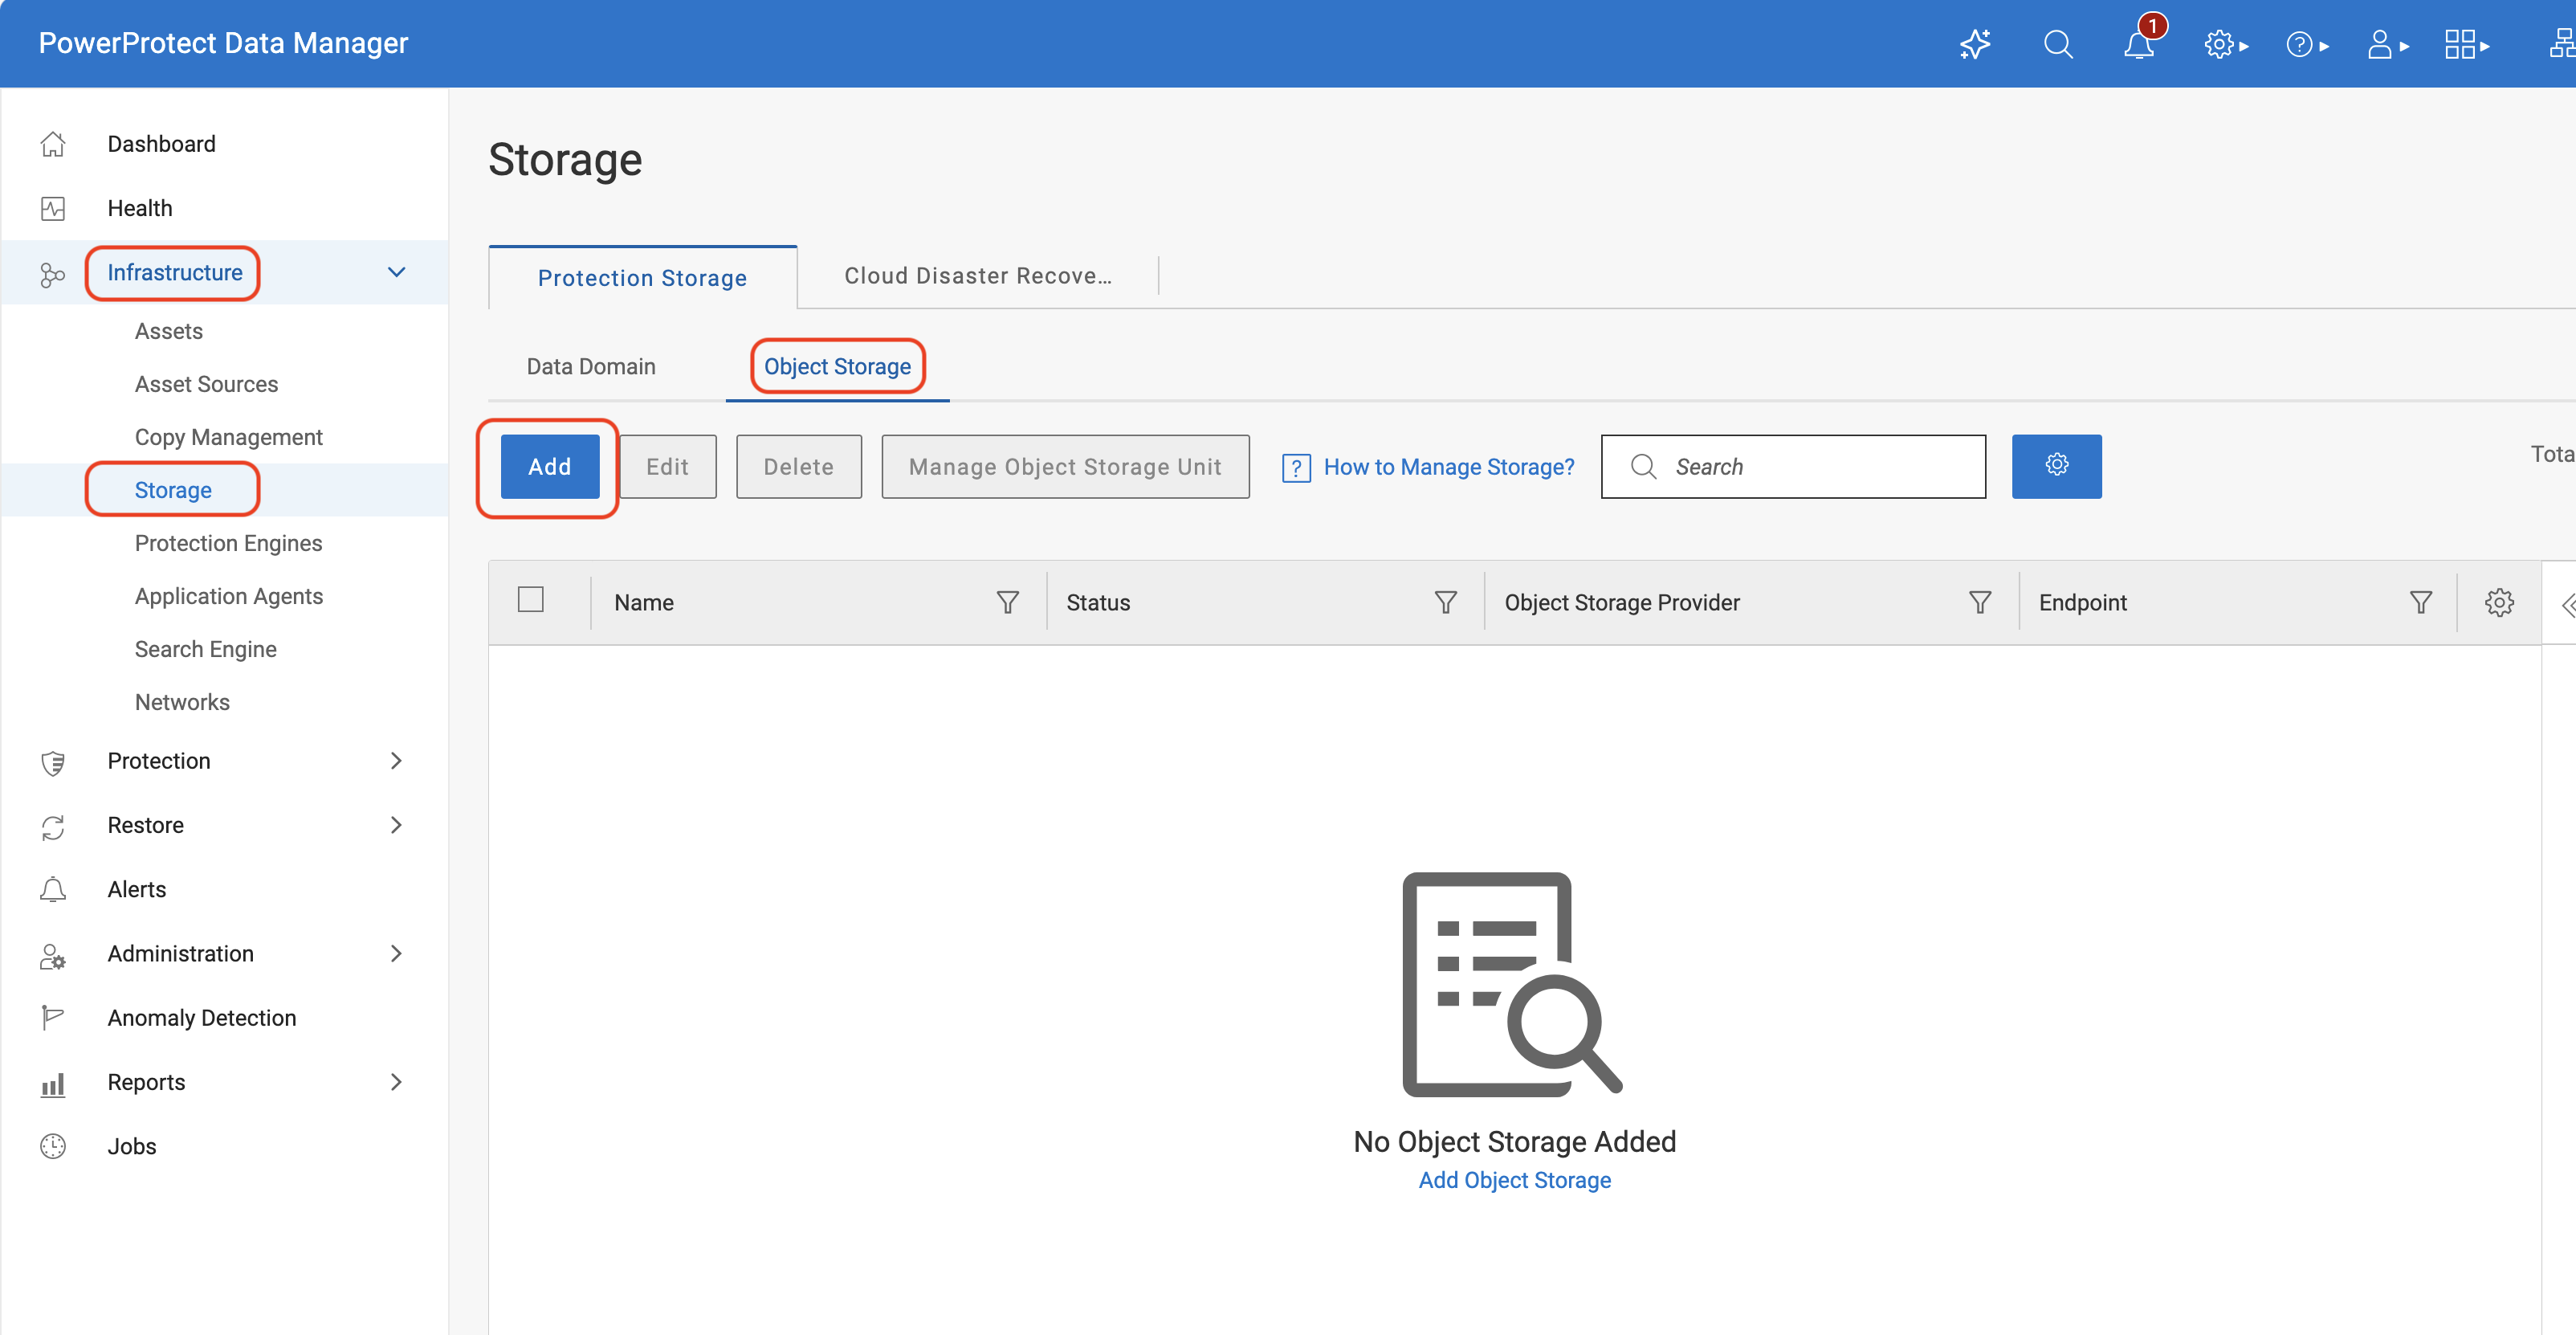Expand the Reports menu chevron
Image resolution: width=2576 pixels, height=1335 pixels.
[x=396, y=1082]
